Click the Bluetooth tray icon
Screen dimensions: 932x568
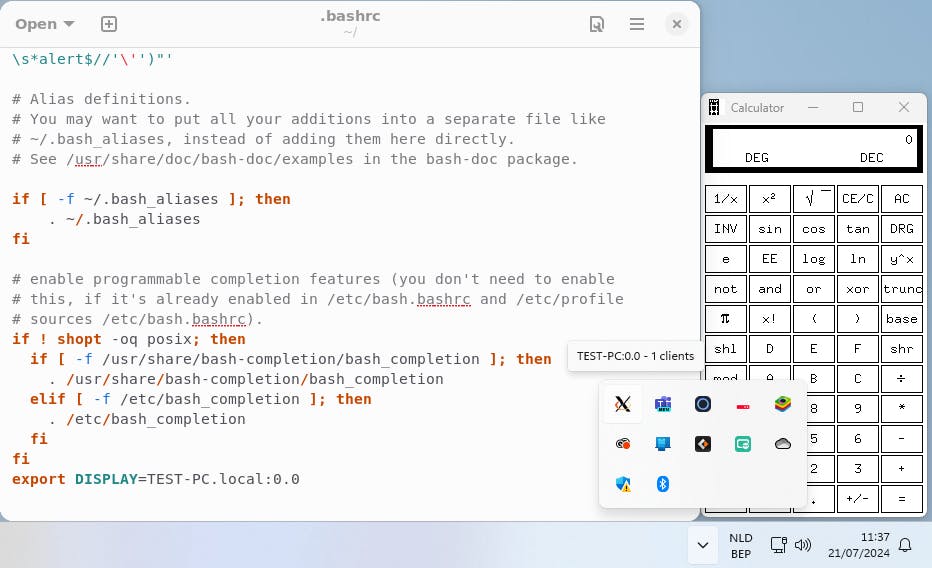663,484
